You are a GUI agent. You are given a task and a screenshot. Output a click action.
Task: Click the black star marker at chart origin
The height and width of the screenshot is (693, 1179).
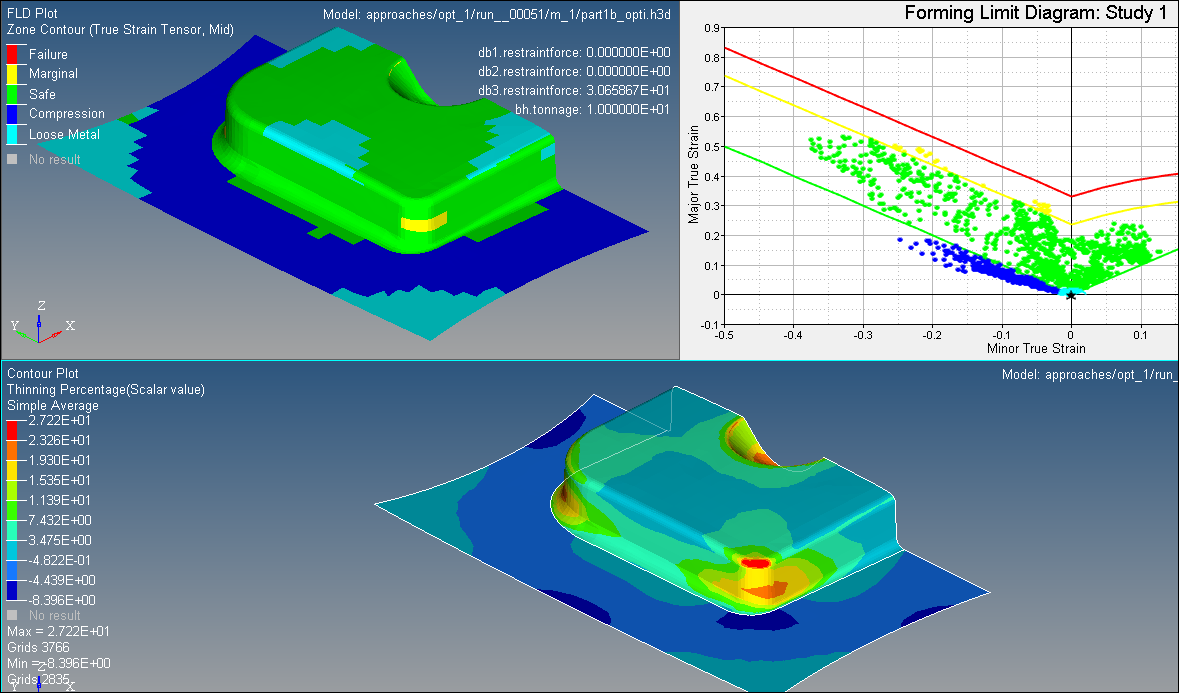[x=1071, y=296]
